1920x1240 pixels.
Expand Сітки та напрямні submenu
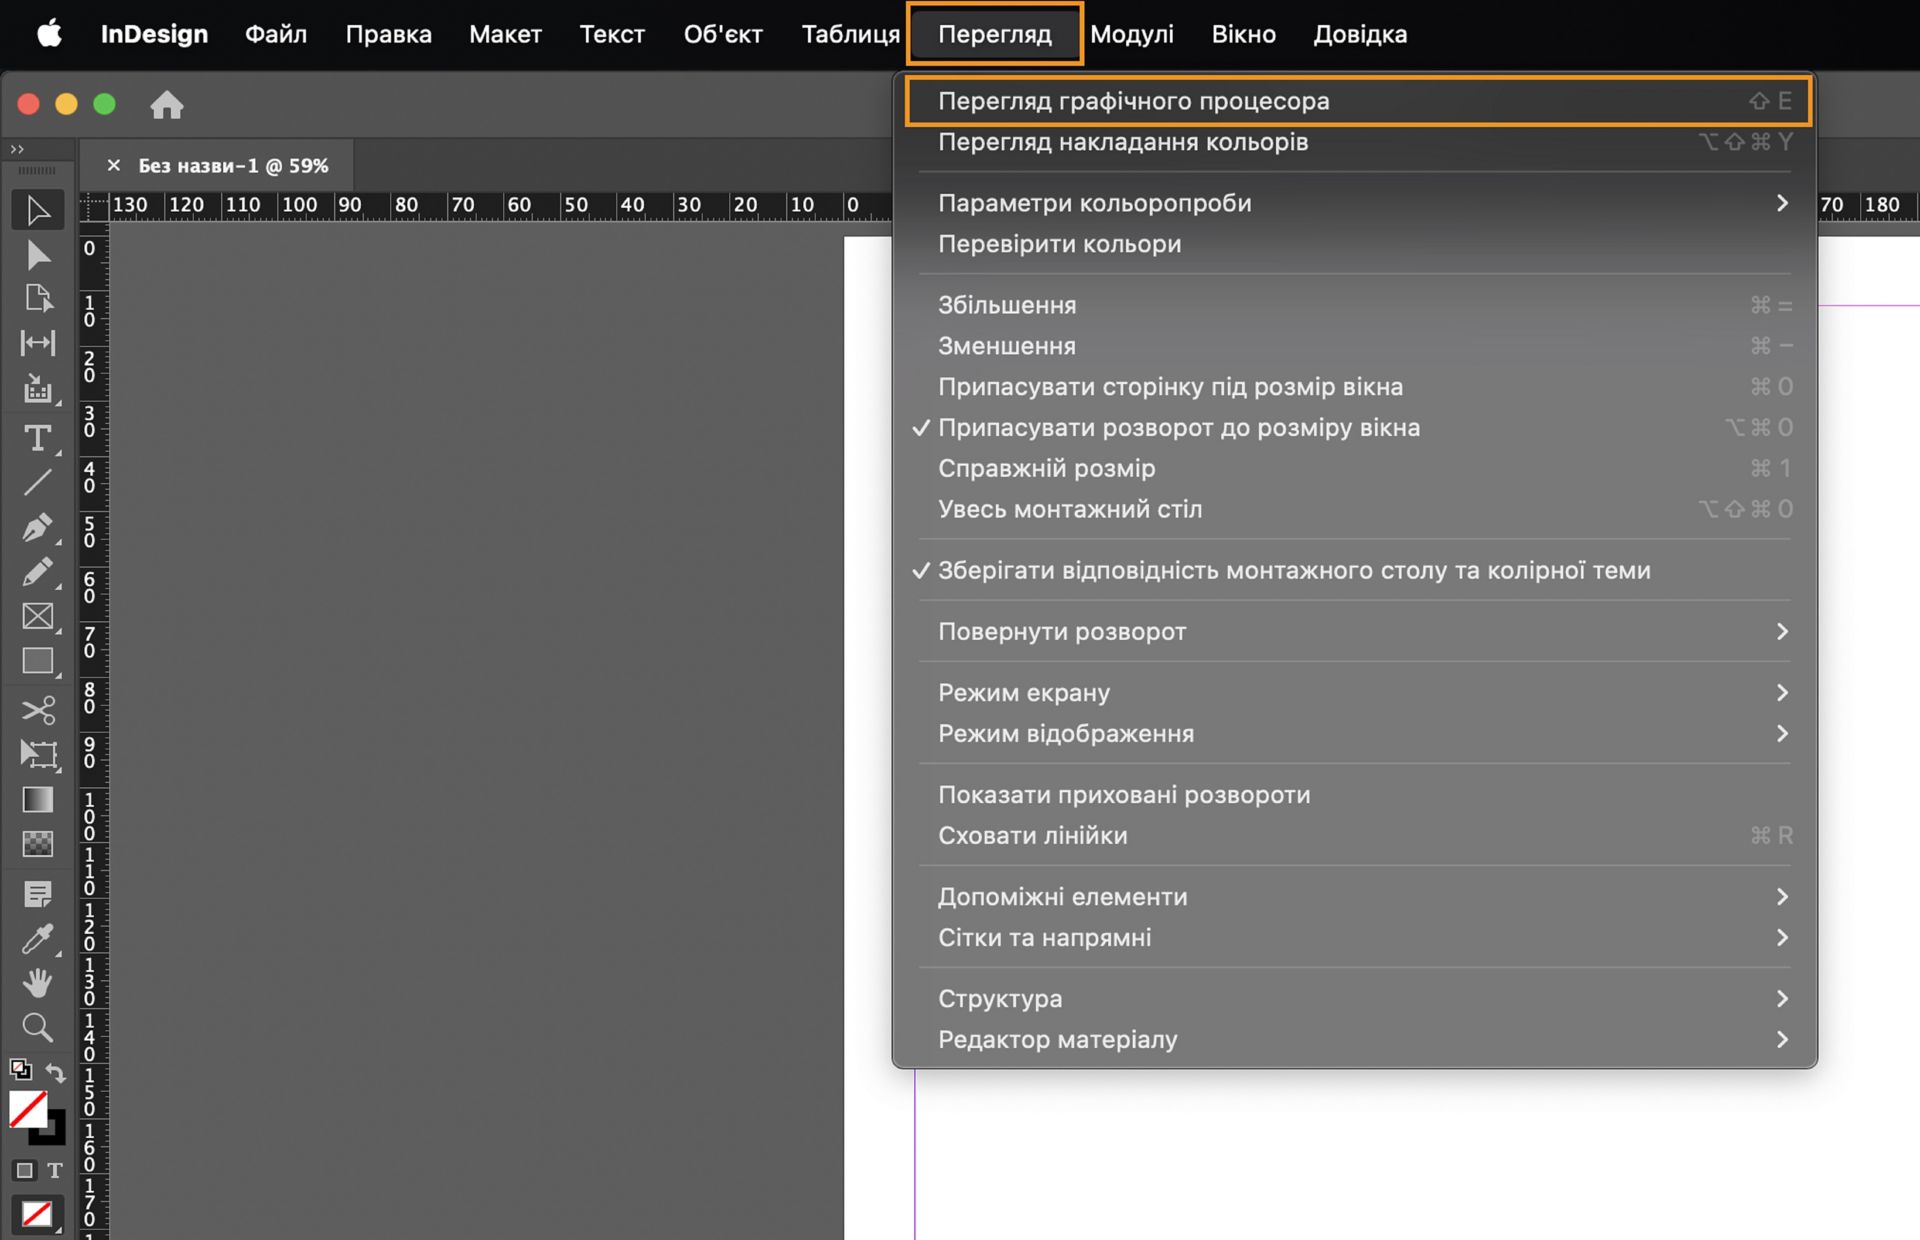(1044, 938)
